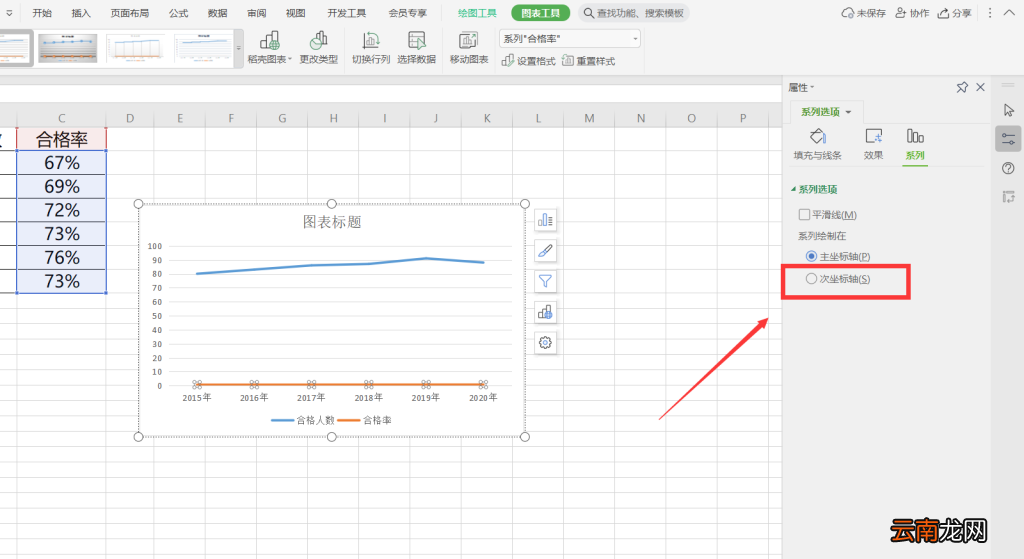Select the 效果 effects section
This screenshot has height=559, width=1024.
[873, 144]
